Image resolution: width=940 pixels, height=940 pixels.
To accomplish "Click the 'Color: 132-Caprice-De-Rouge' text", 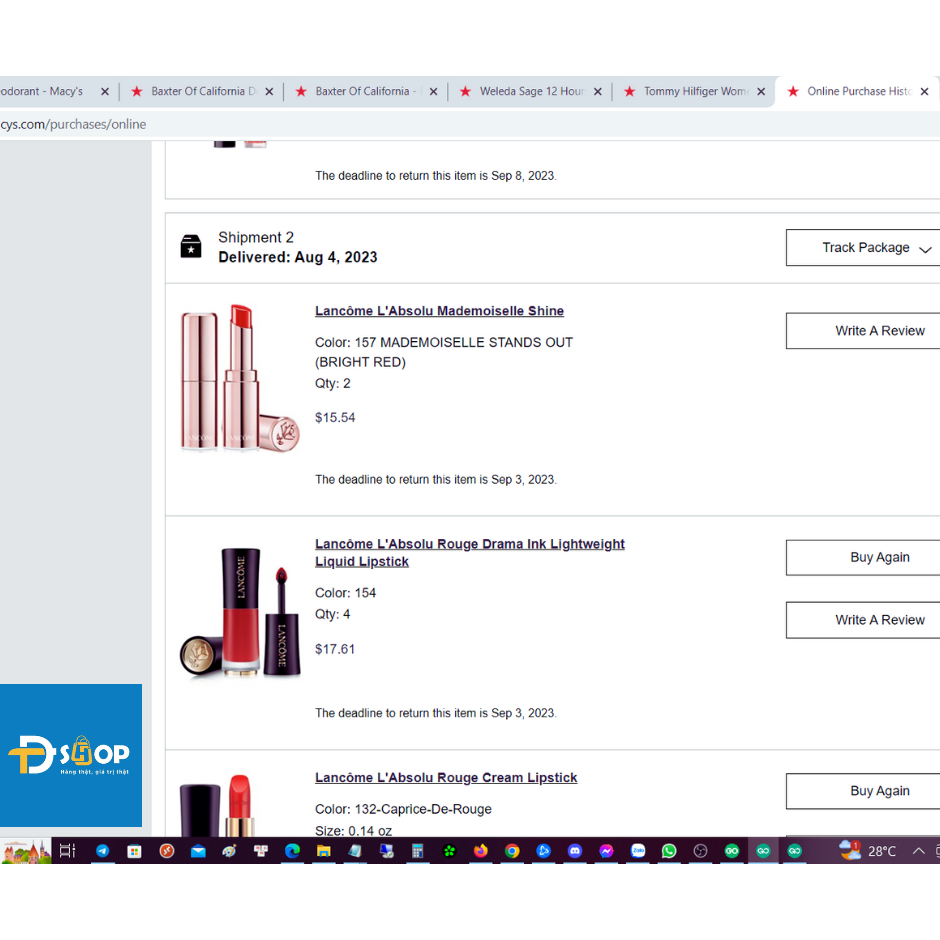I will point(403,809).
